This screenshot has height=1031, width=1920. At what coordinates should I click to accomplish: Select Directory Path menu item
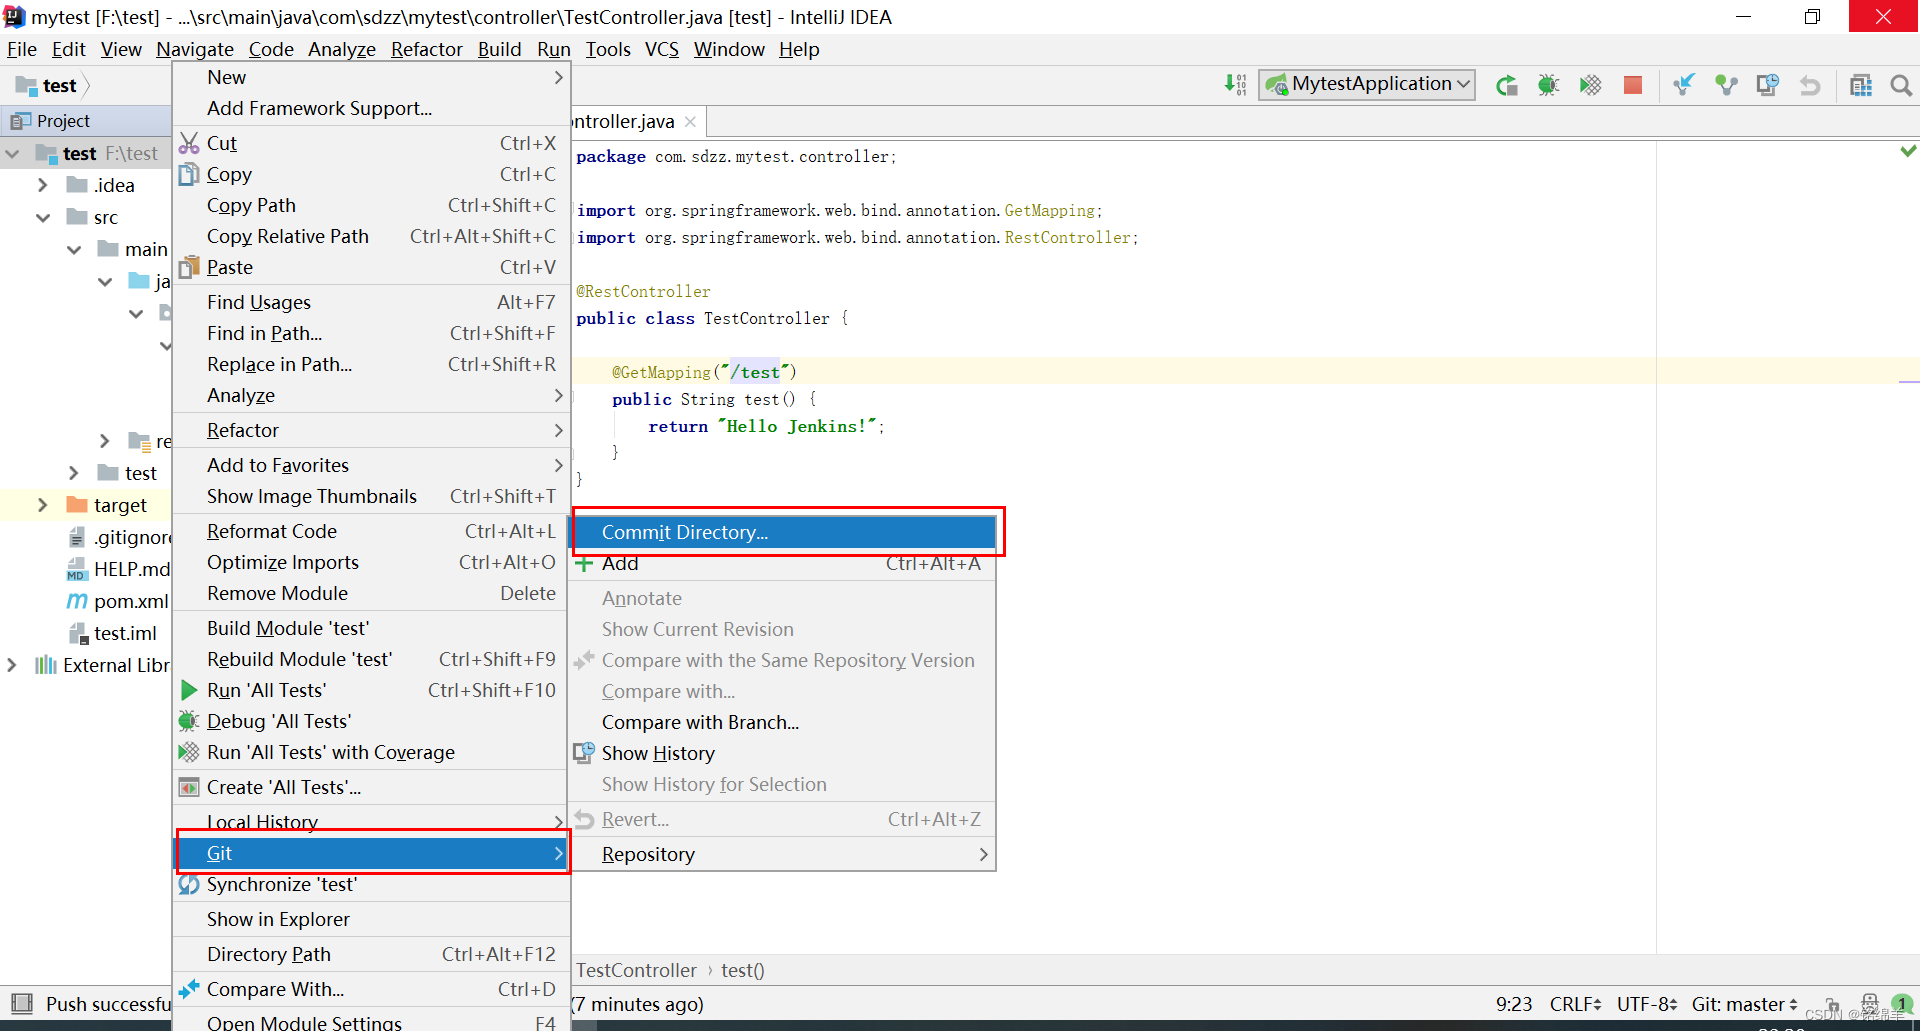372,954
